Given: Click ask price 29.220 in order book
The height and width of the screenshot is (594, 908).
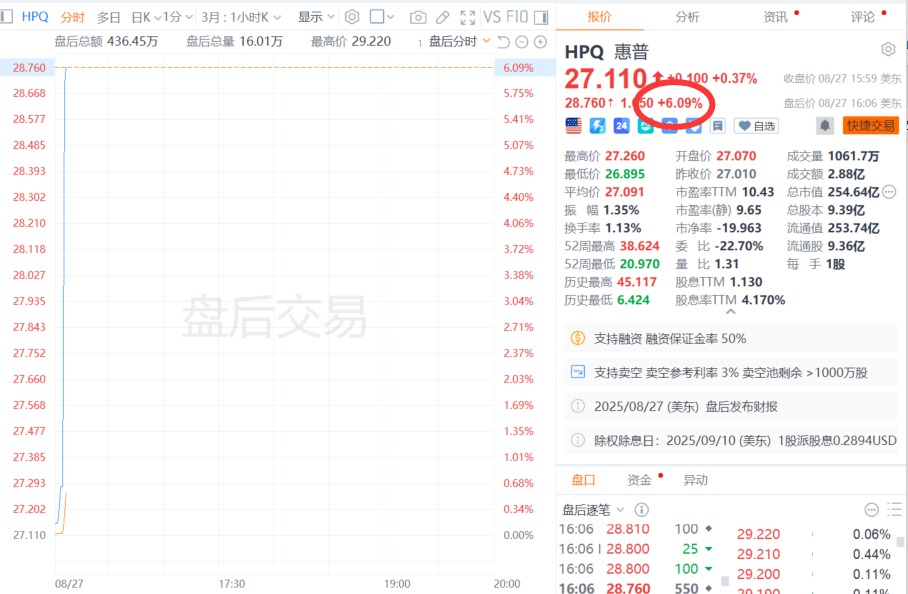Looking at the screenshot, I should click(758, 534).
